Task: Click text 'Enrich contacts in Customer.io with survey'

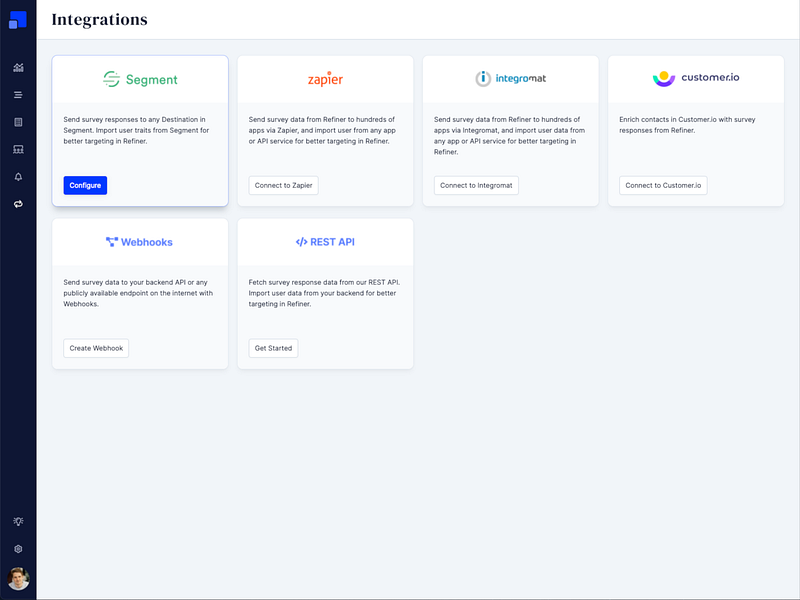Action: point(687,119)
